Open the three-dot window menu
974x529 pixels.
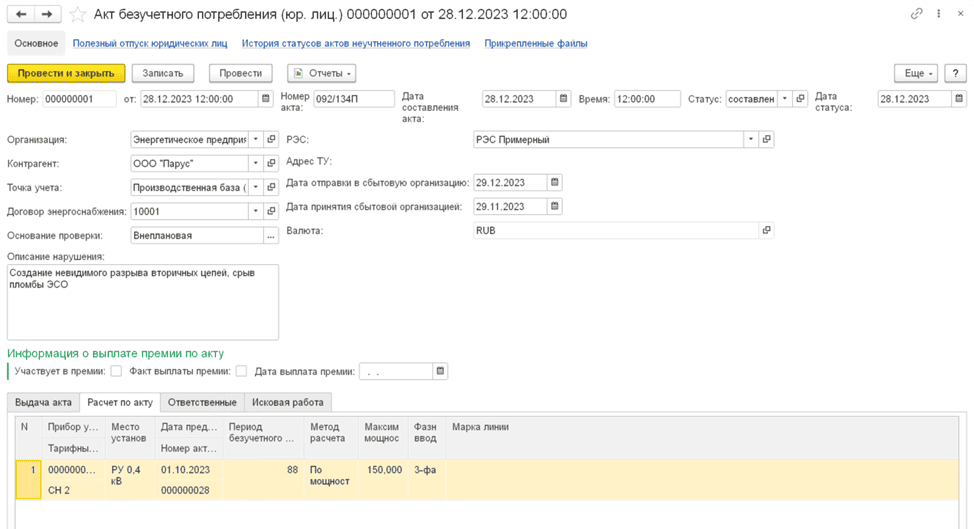click(939, 14)
